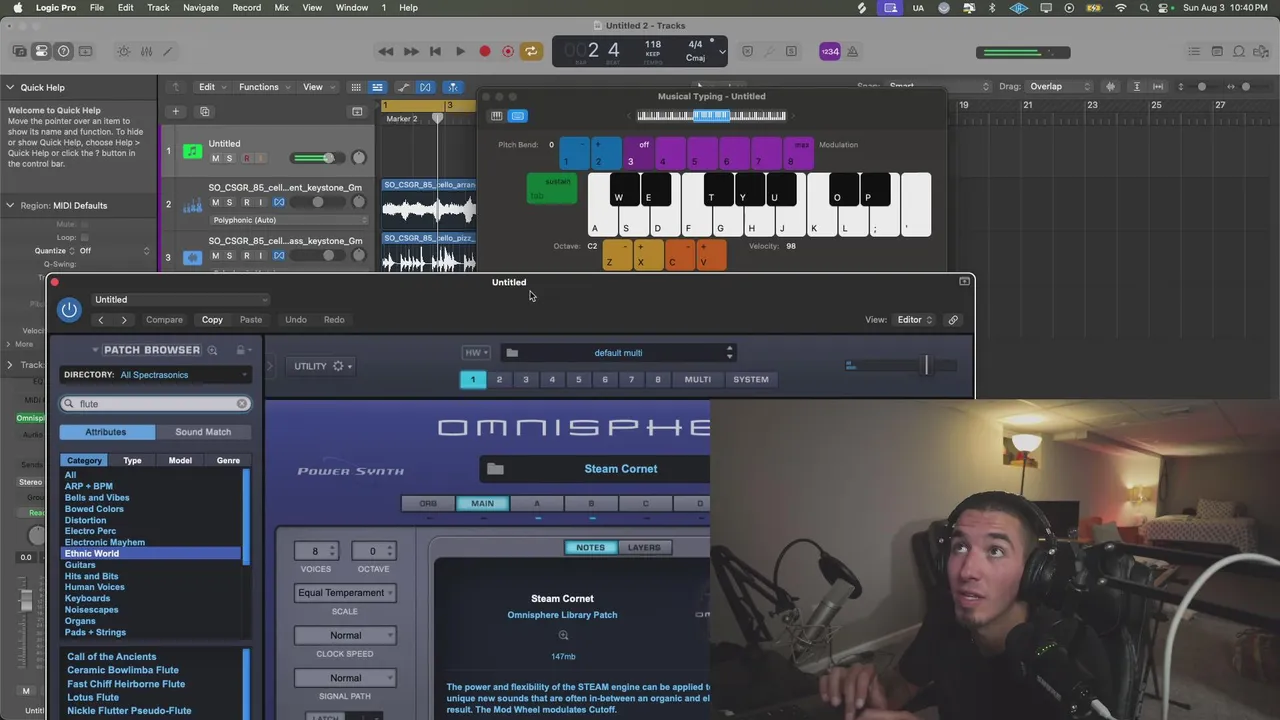Toggle the automation curve button in tracks toolbar
Image resolution: width=1280 pixels, height=720 pixels.
click(x=403, y=87)
